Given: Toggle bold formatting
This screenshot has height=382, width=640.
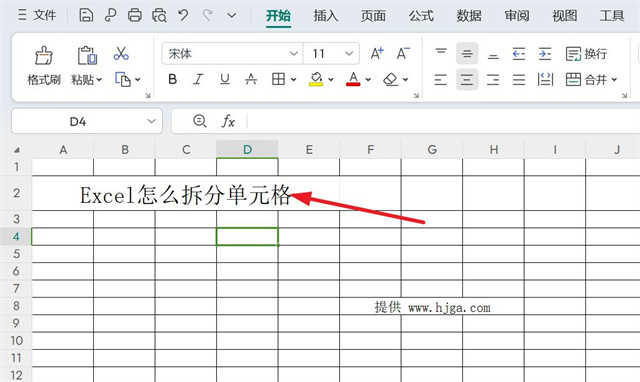Looking at the screenshot, I should tap(172, 79).
